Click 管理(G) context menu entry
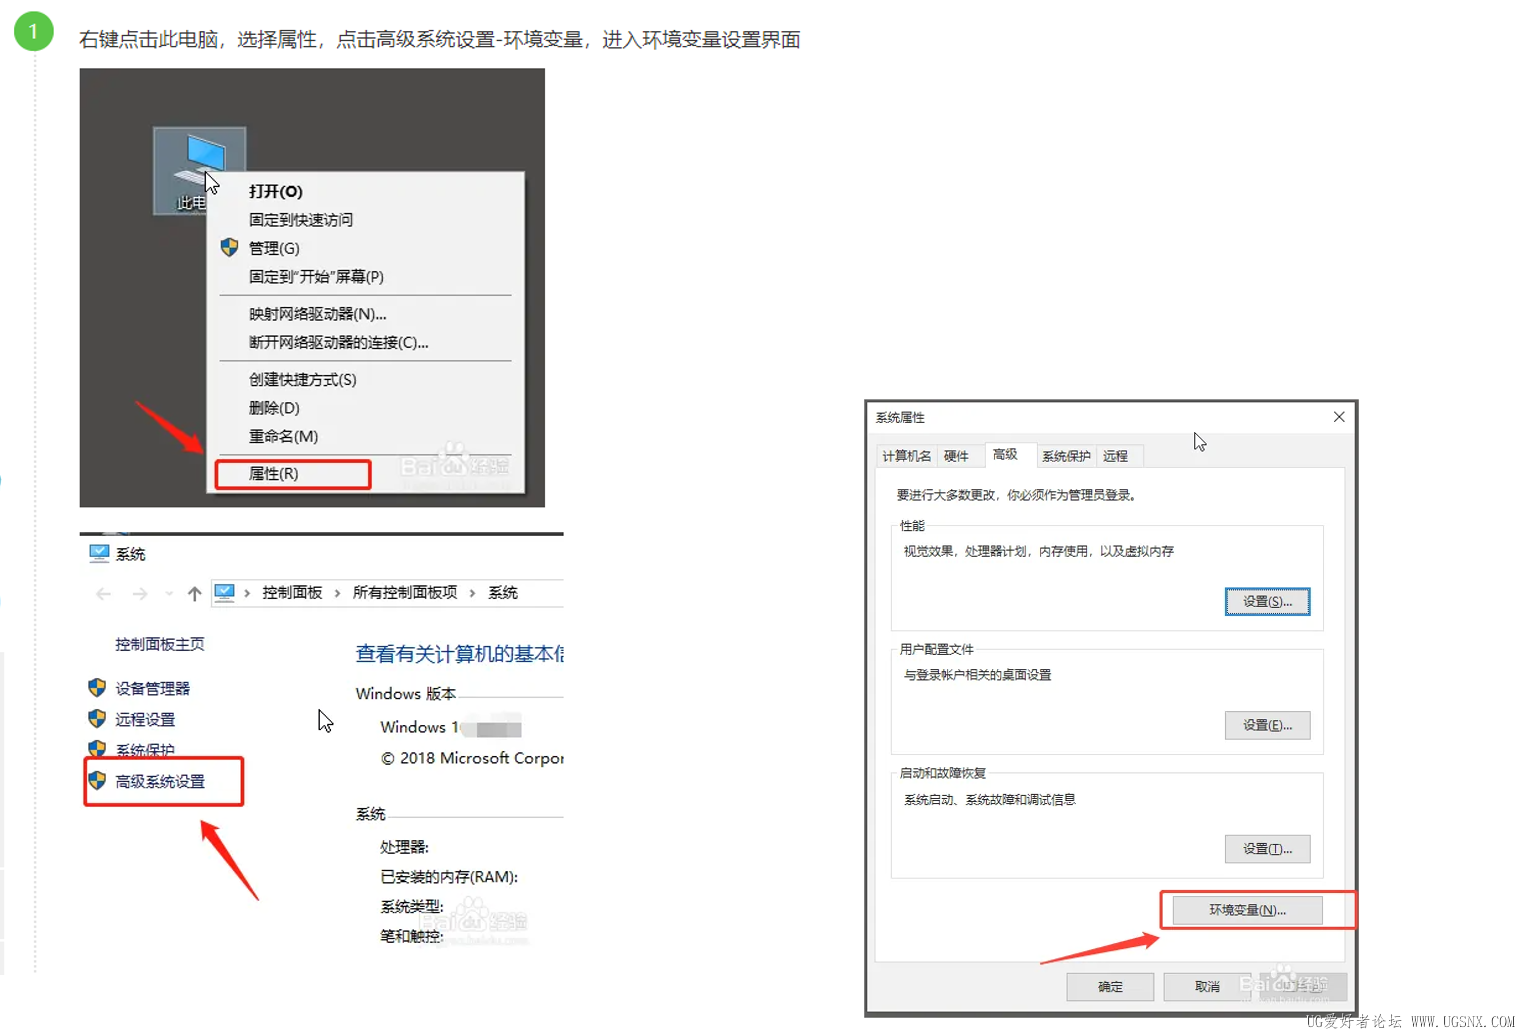The width and height of the screenshot is (1520, 1034). click(274, 248)
